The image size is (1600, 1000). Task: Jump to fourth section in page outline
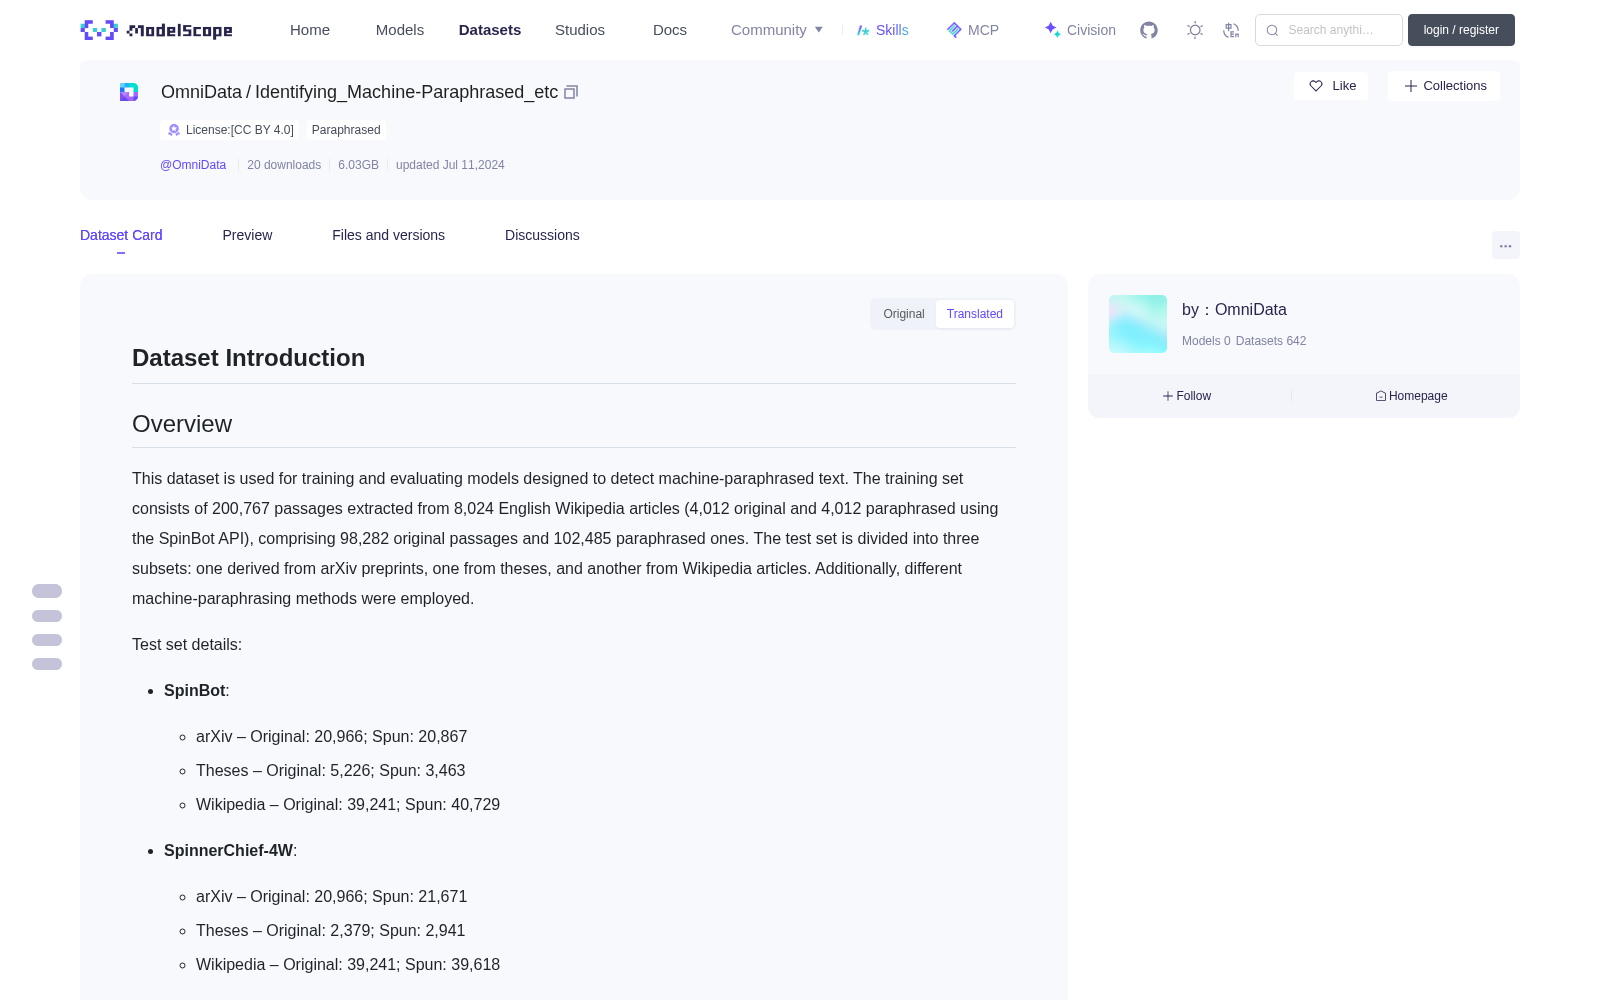coord(47,664)
